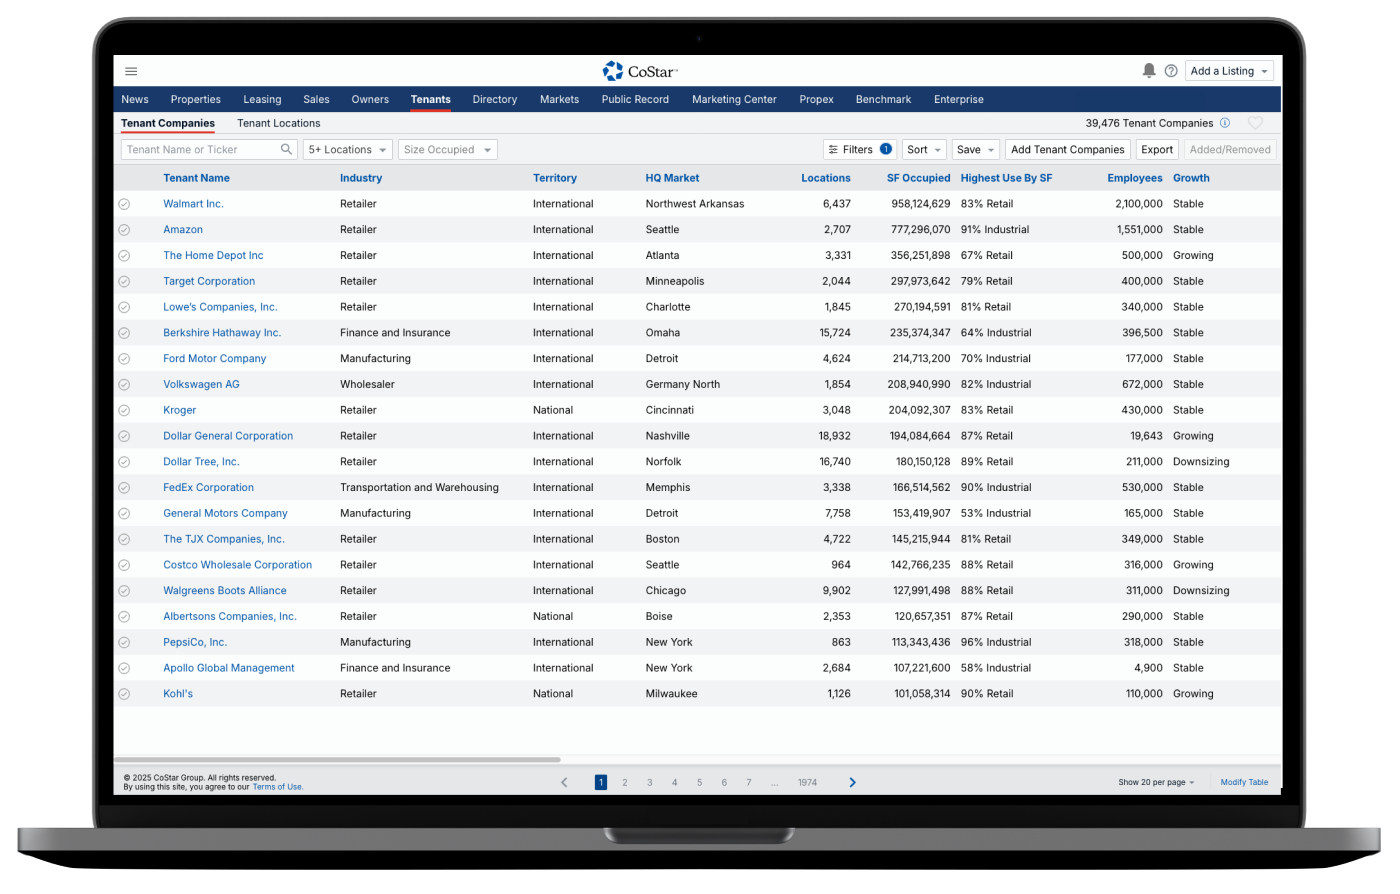The height and width of the screenshot is (894, 1400).
Task: Check the Ford Motor Company row
Action: click(x=124, y=359)
